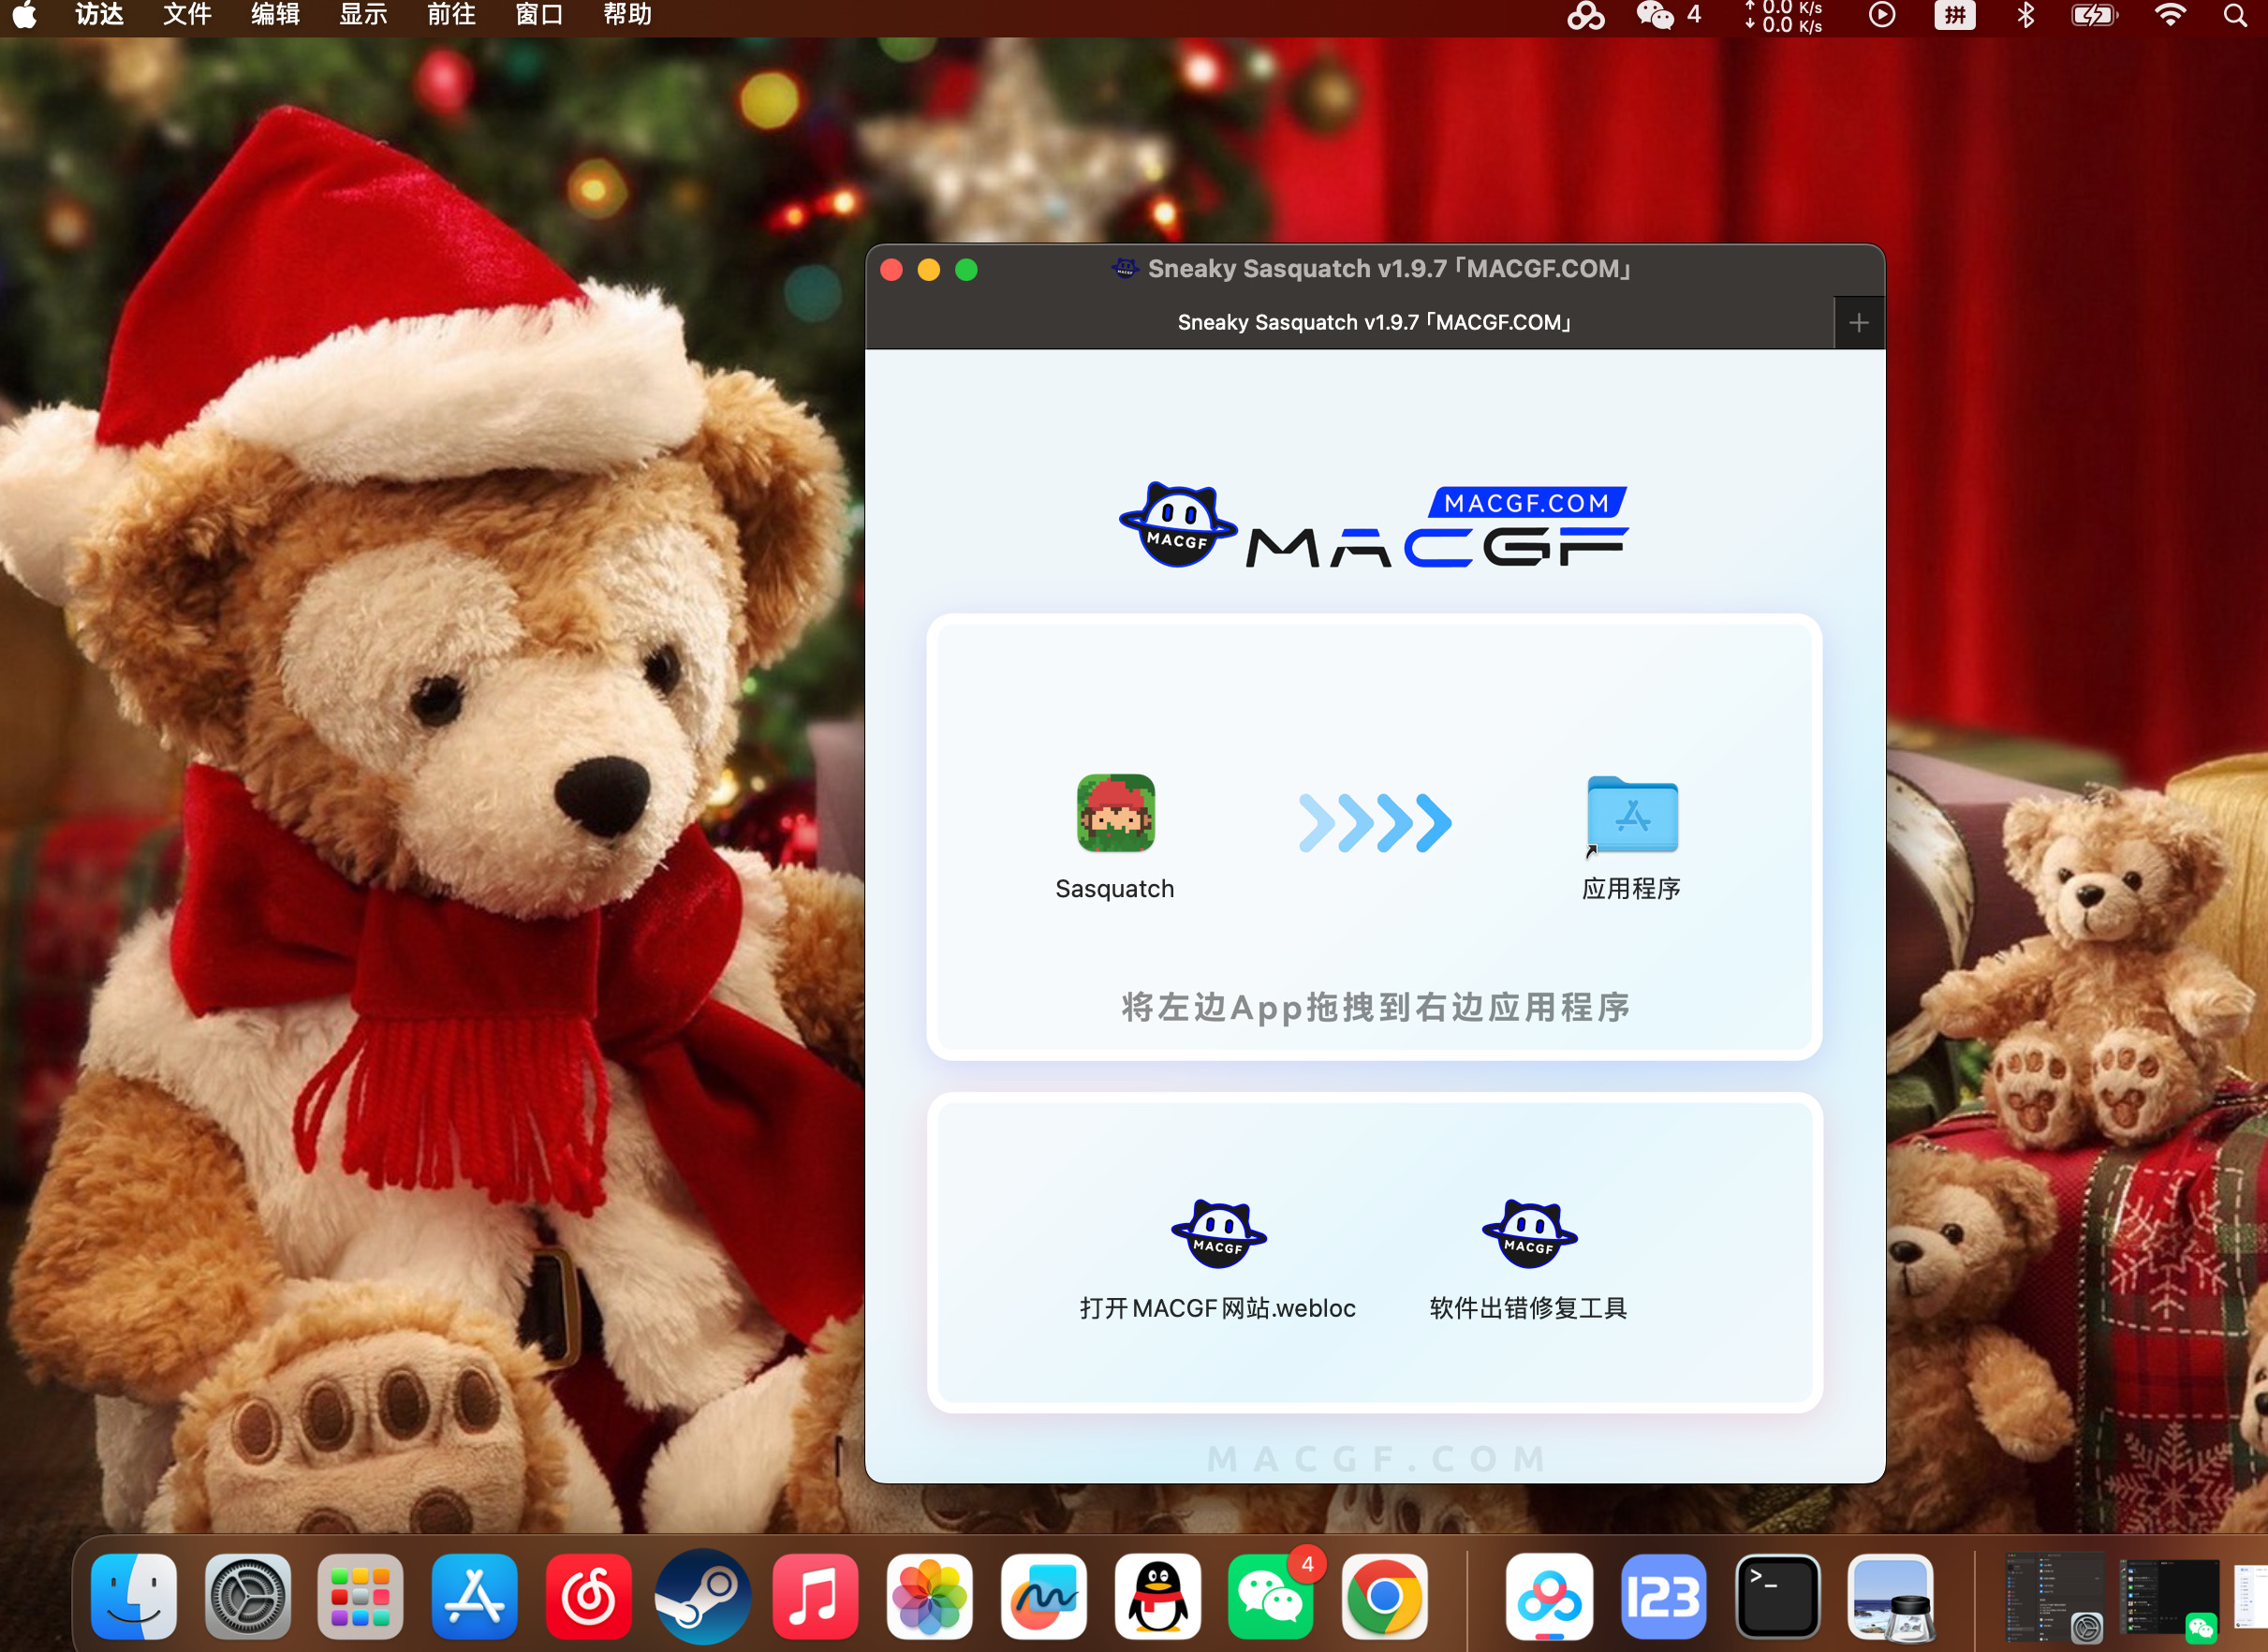Open Spotlight search magnifier
This screenshot has width=2268, height=1652.
click(x=2235, y=15)
